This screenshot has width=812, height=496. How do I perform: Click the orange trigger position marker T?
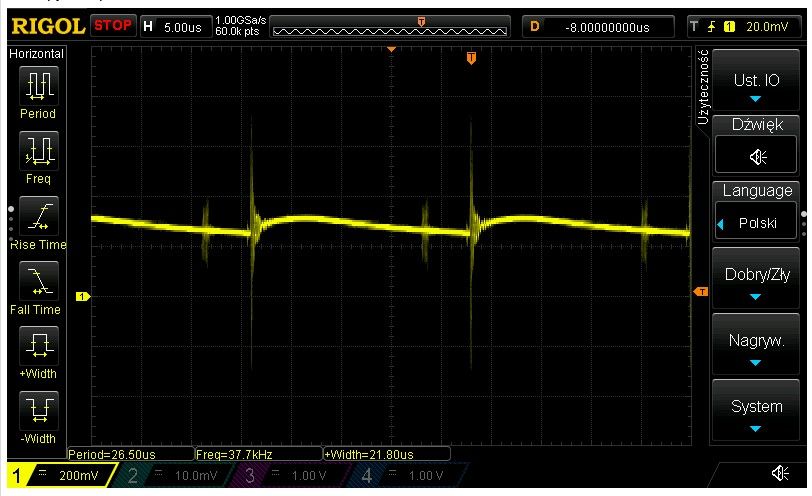click(x=471, y=57)
